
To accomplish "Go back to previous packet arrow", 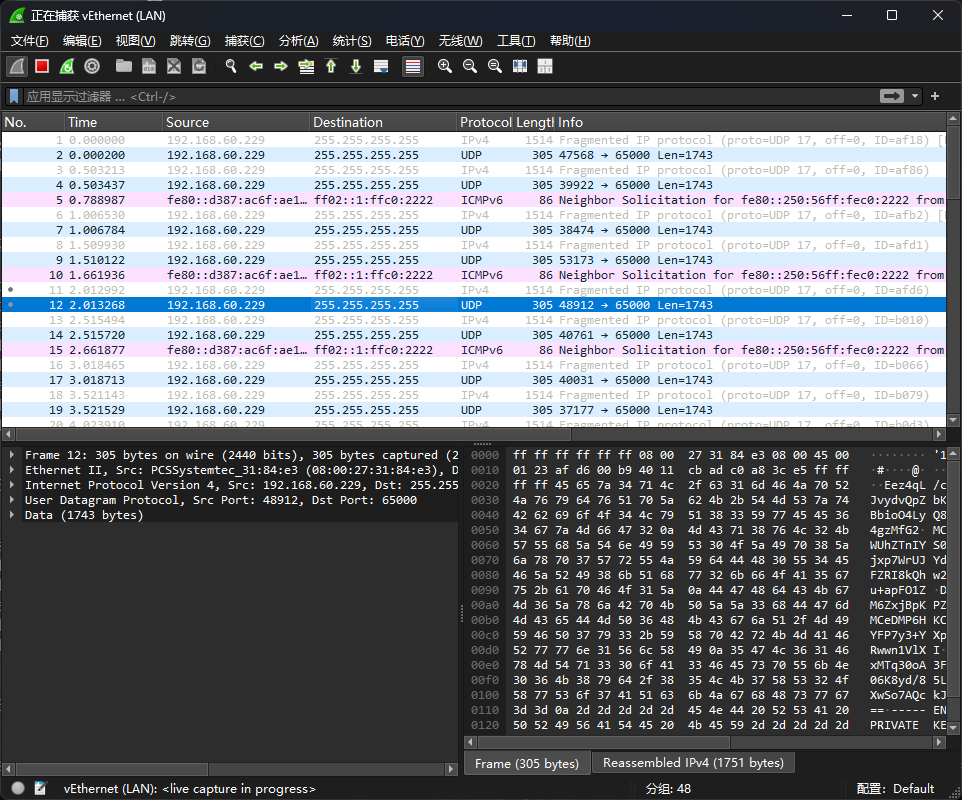I will 256,66.
